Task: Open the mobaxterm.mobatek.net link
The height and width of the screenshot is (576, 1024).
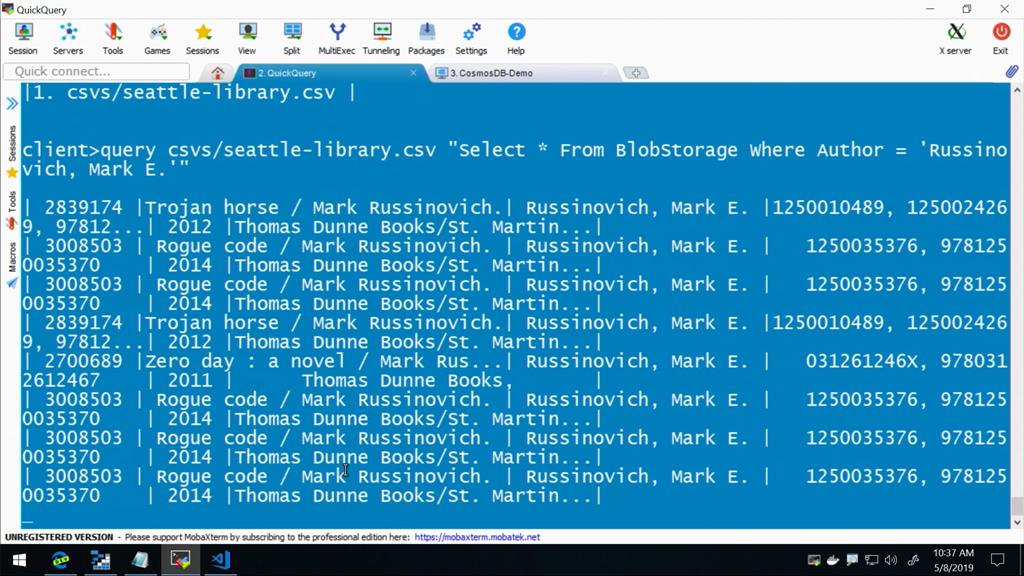Action: click(477, 537)
